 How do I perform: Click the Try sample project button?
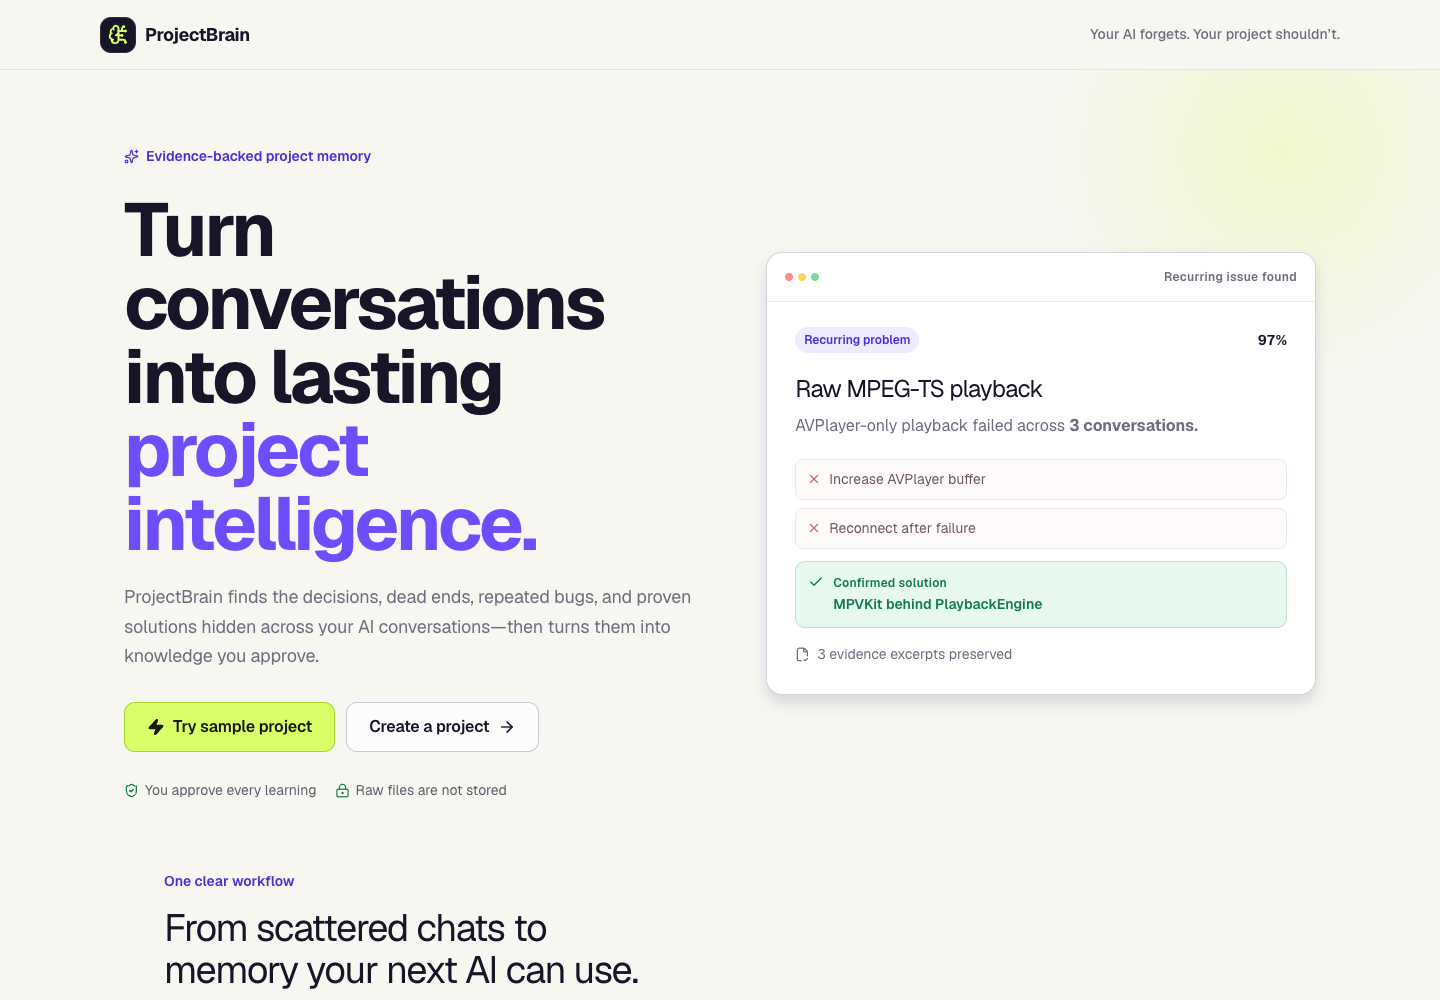tap(229, 727)
